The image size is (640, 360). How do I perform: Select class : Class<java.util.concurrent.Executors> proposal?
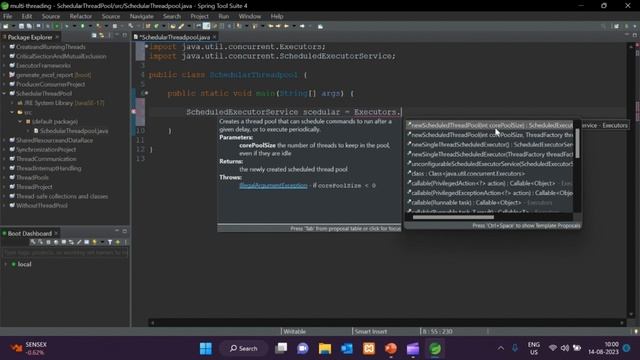coord(490,173)
